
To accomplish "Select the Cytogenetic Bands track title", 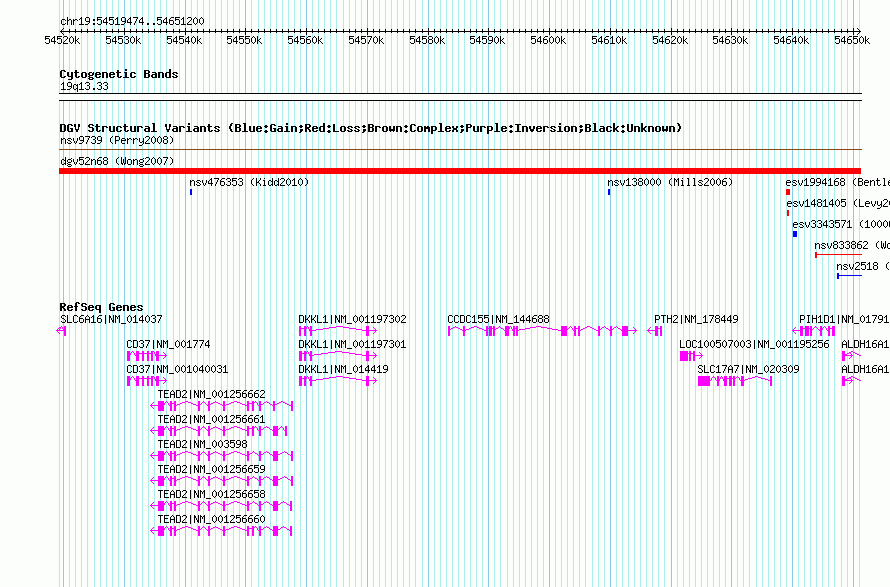I will (119, 74).
